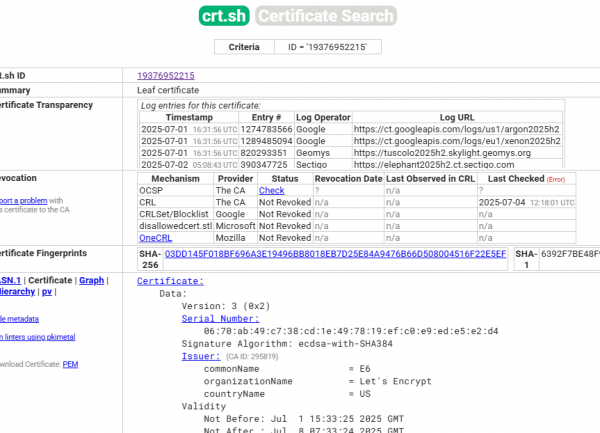This screenshot has height=433, width=600.
Task: Click the Provider column header
Action: 235,179
